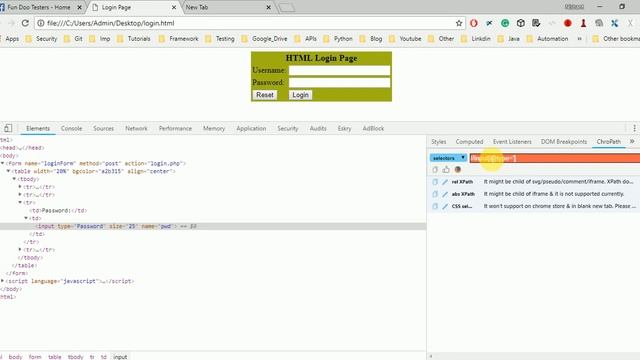The image size is (640, 360).
Task: Open DevTools kebab menu
Action: [634, 128]
